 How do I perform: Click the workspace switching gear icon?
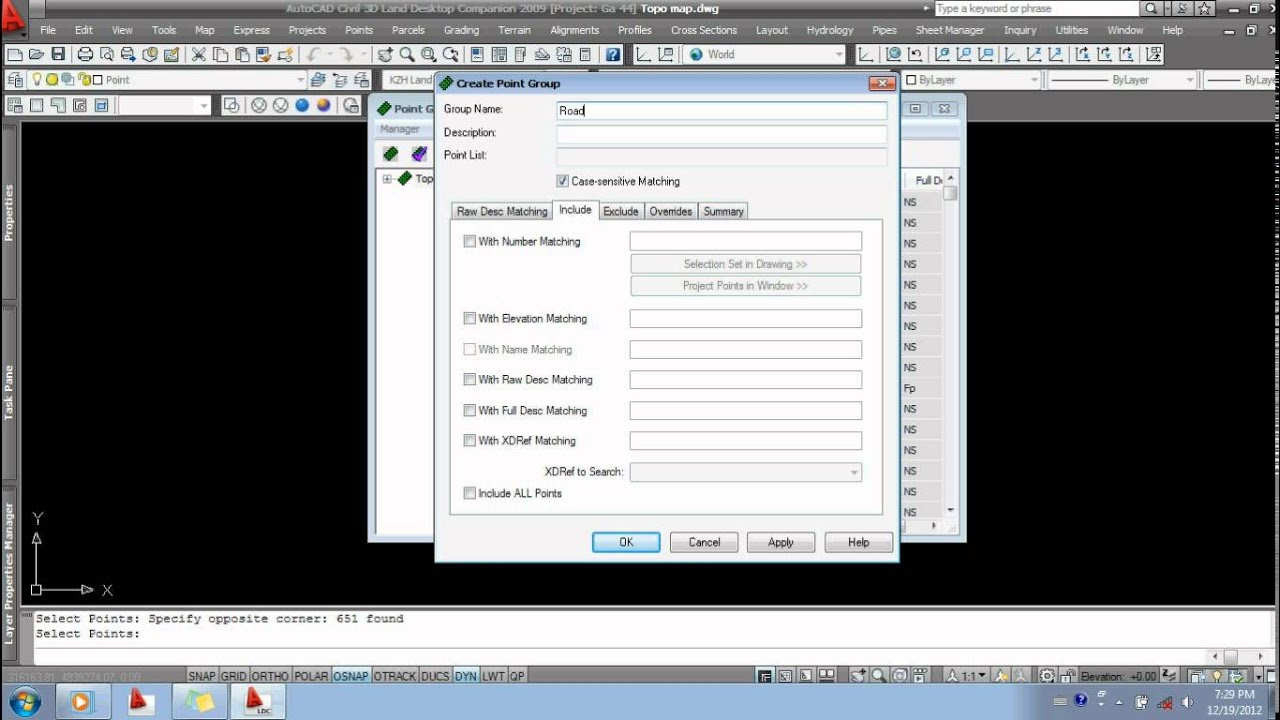[1047, 676]
